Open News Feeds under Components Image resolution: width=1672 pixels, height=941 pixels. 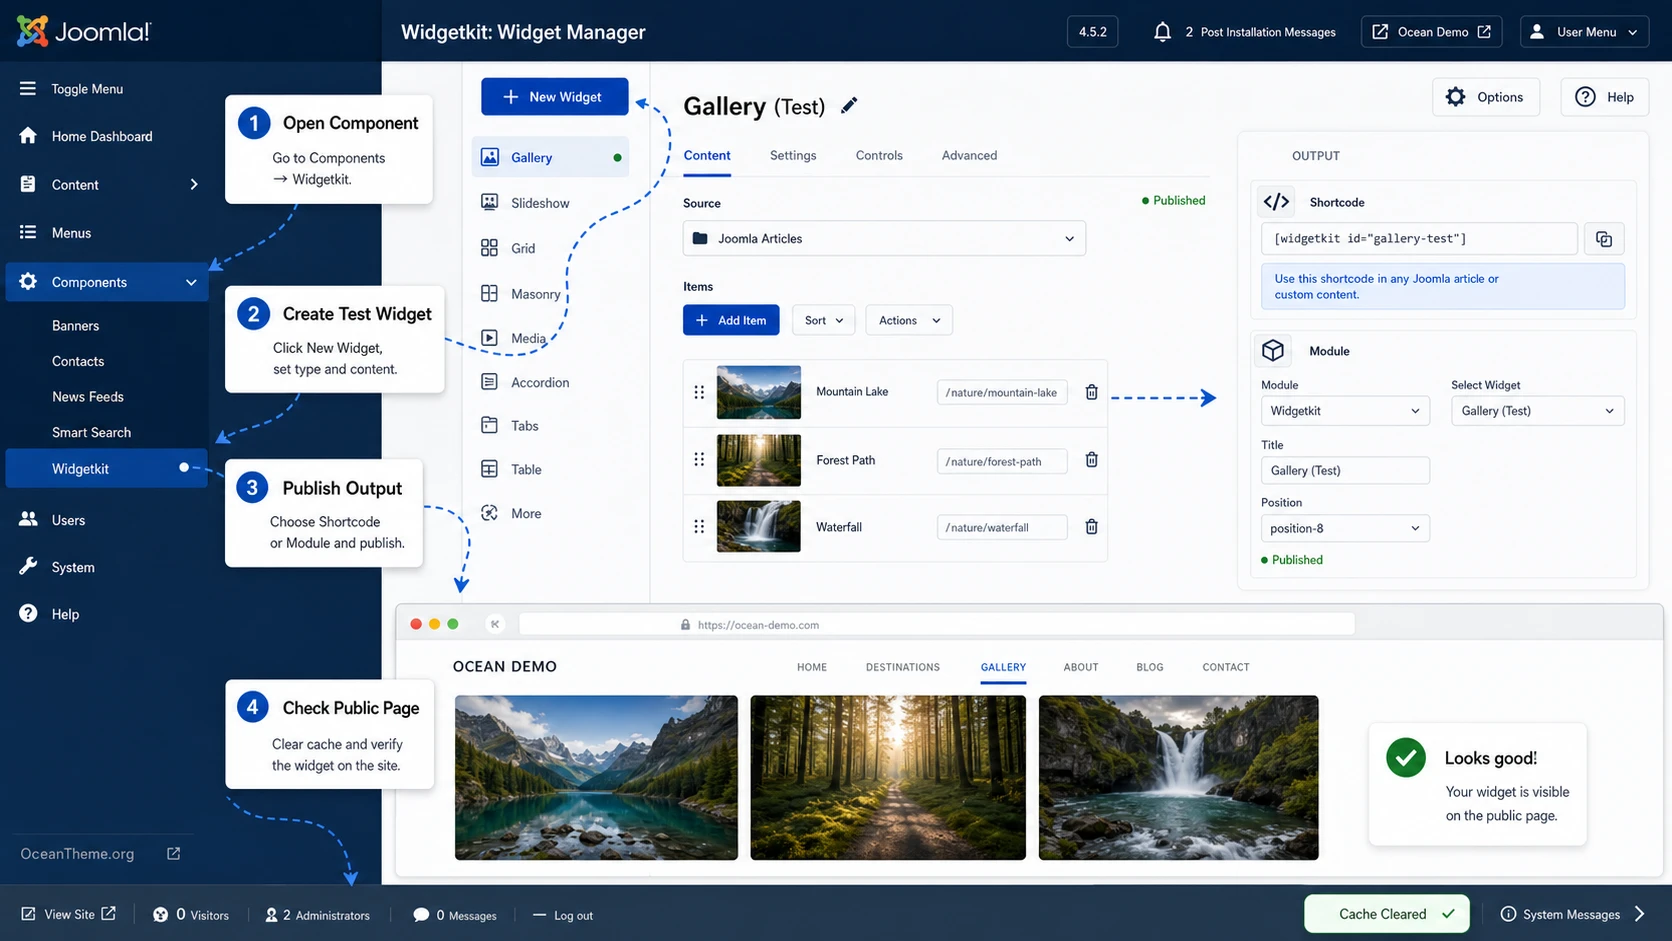coord(88,397)
